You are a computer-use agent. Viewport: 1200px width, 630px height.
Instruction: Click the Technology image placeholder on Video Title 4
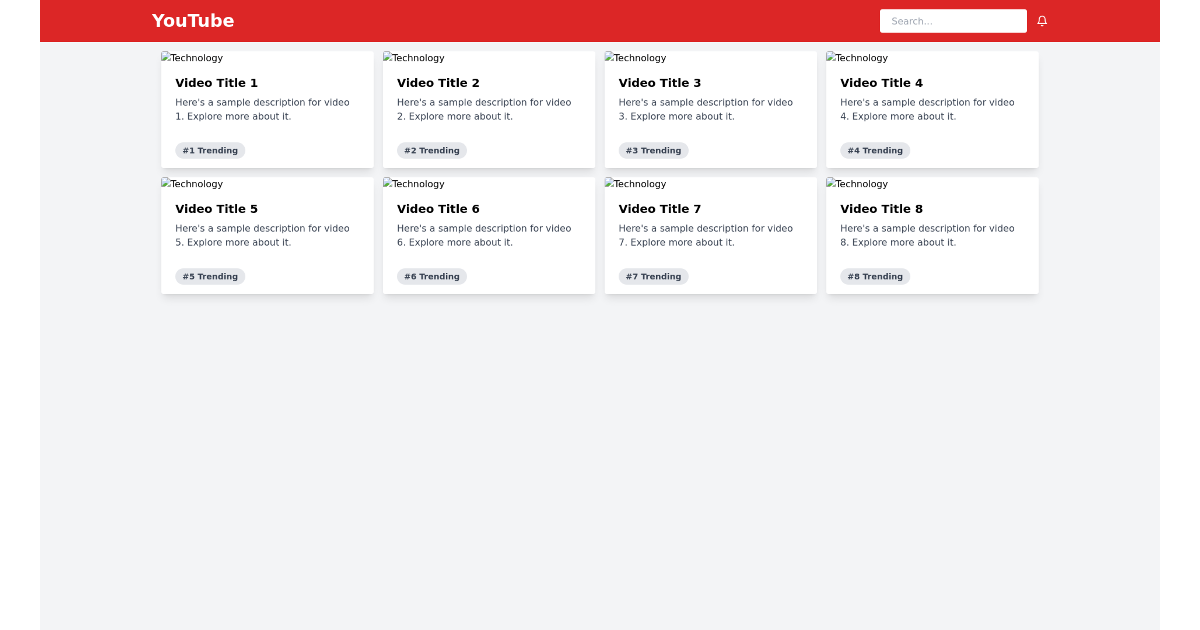(x=856, y=58)
